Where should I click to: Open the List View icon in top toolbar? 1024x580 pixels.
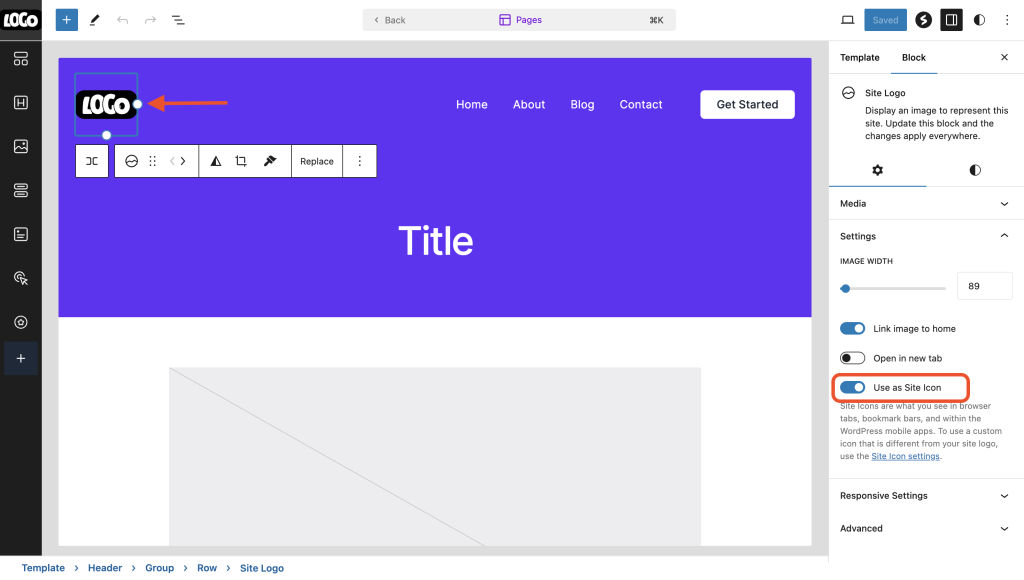[178, 19]
